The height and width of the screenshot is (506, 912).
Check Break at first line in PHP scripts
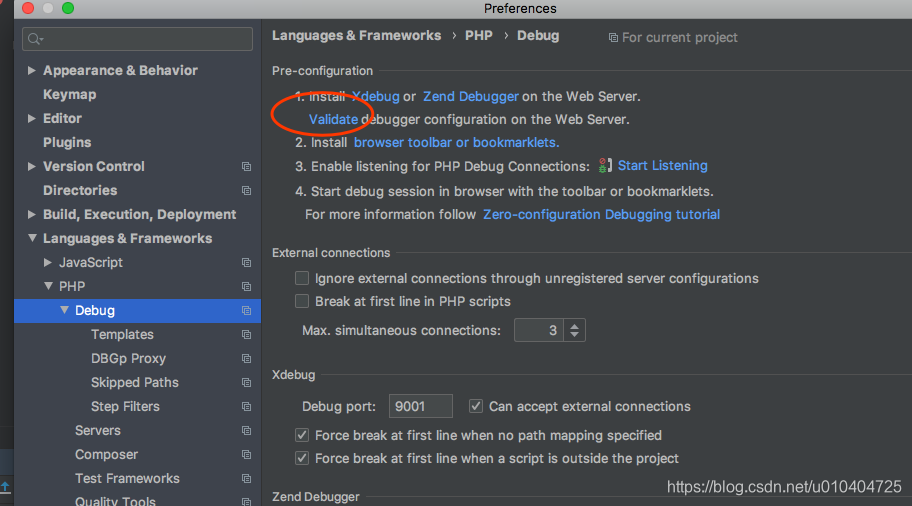(x=302, y=301)
